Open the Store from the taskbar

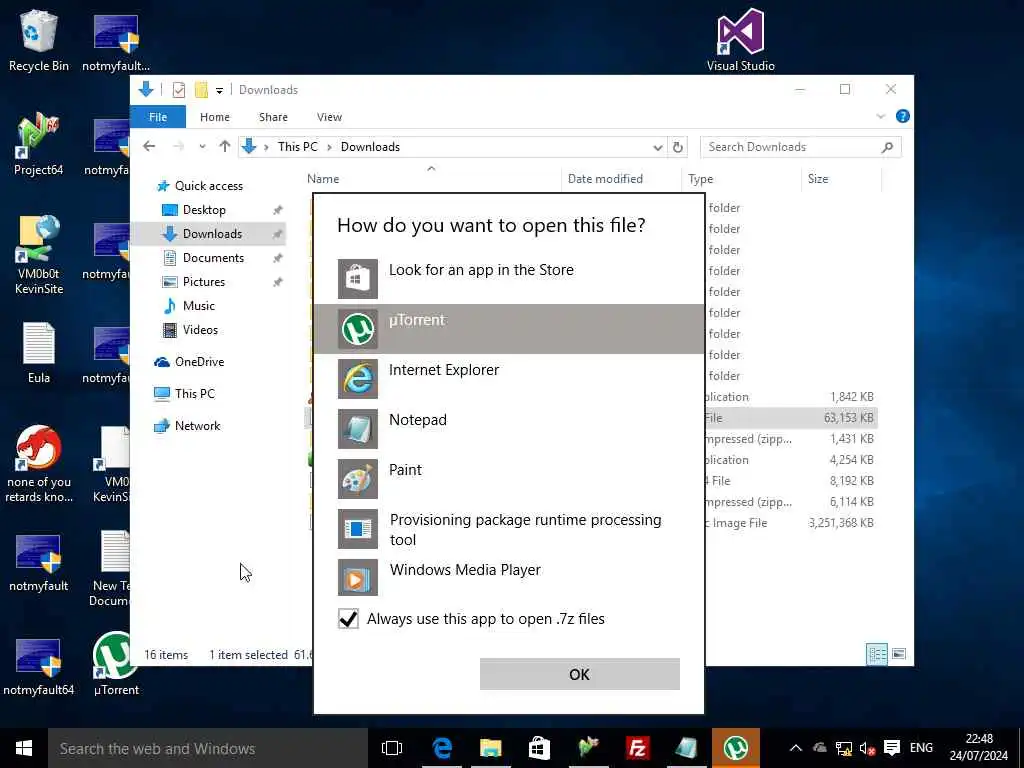coord(539,748)
